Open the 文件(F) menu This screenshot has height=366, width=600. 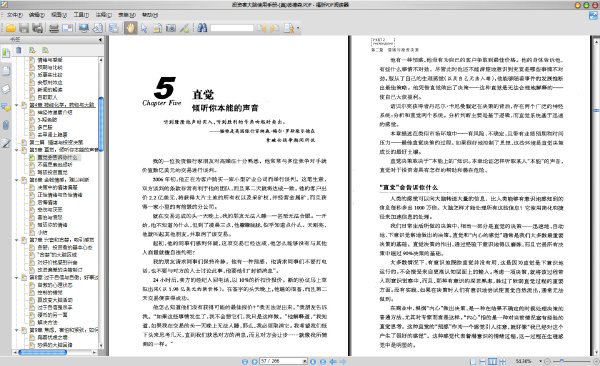pos(15,15)
